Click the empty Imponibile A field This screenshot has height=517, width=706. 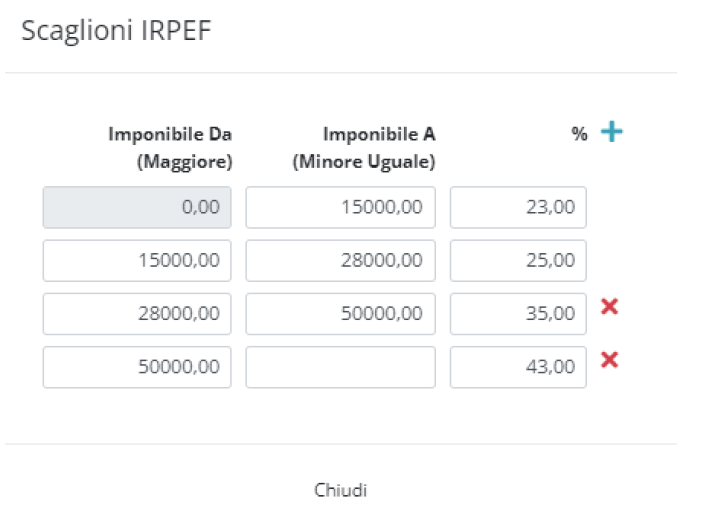pyautogui.click(x=340, y=367)
